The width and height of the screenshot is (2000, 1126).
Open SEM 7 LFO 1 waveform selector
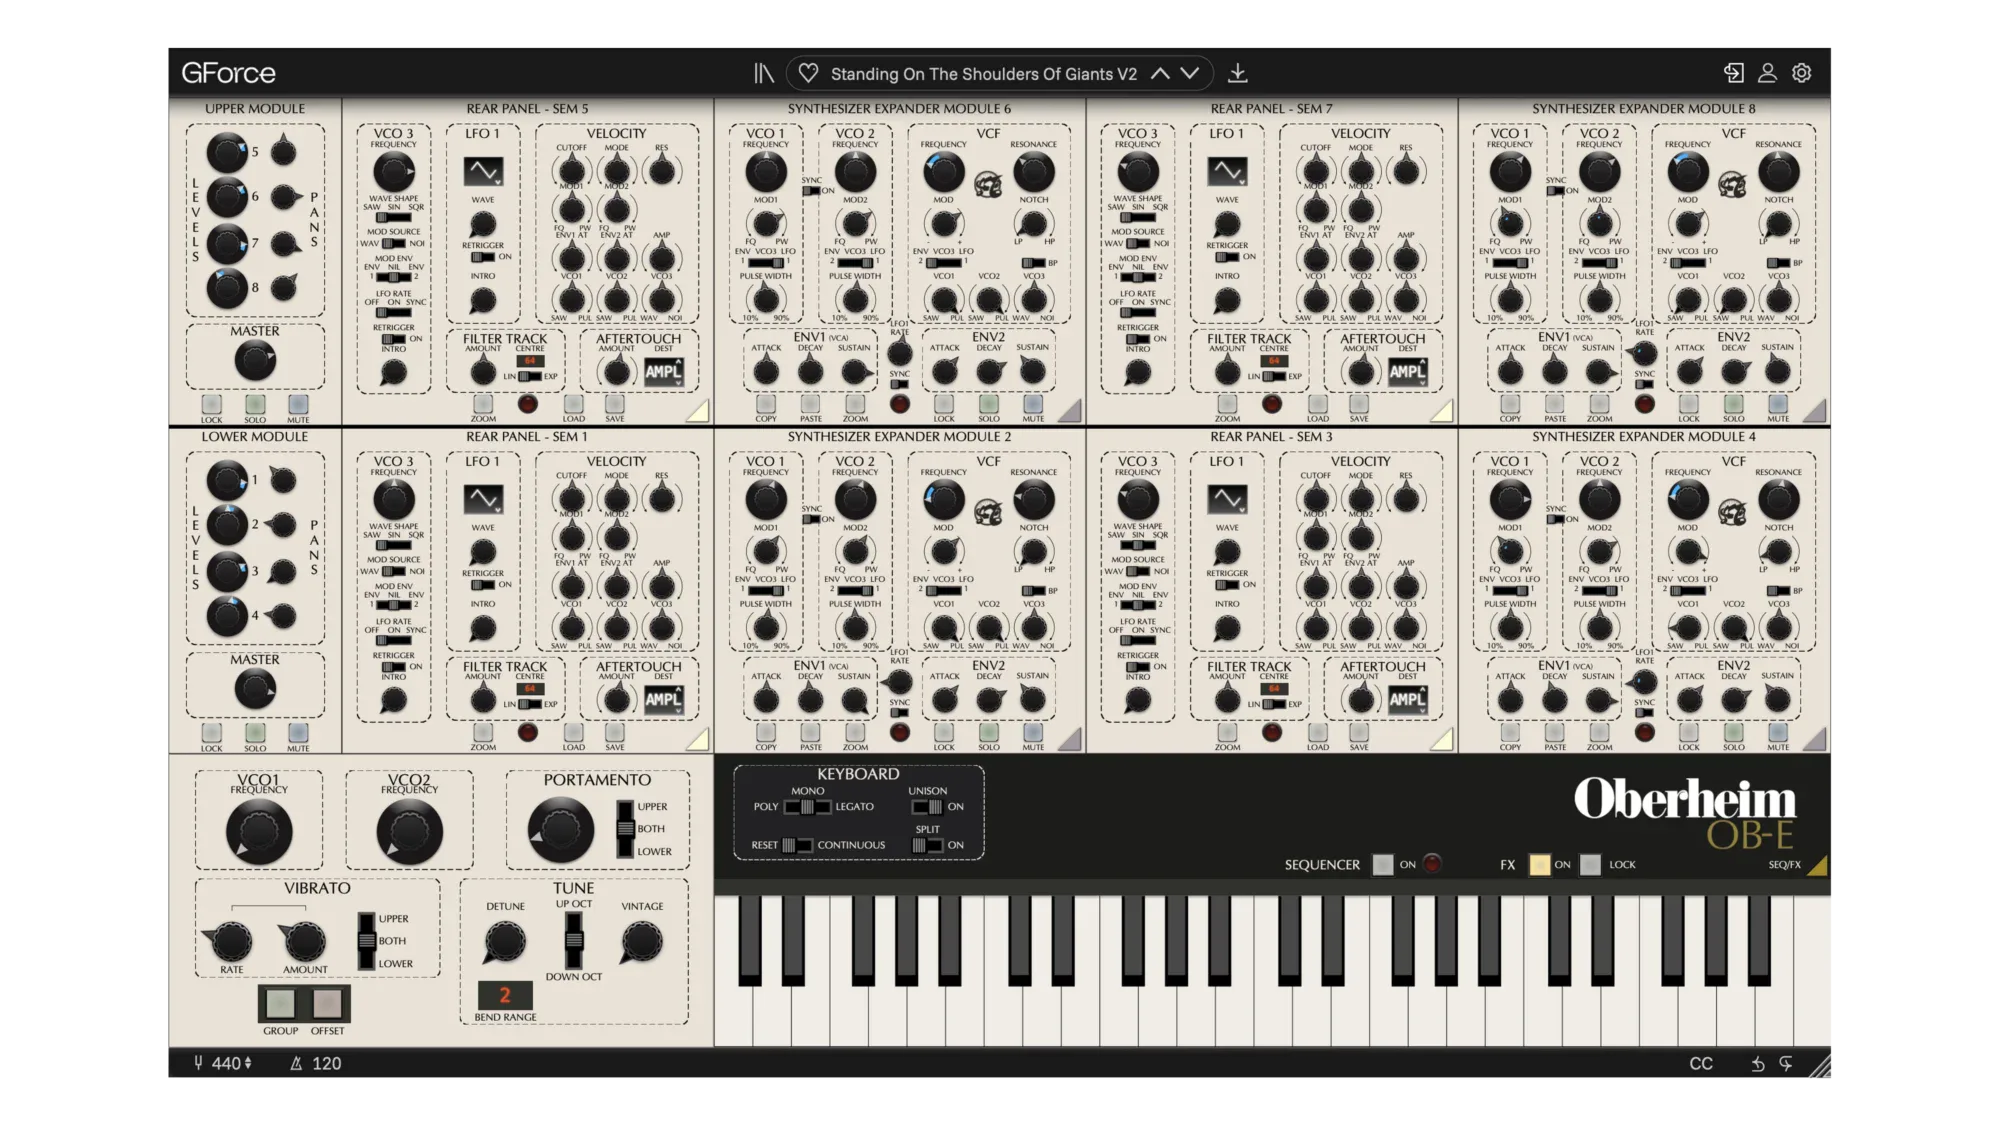coord(1227,171)
